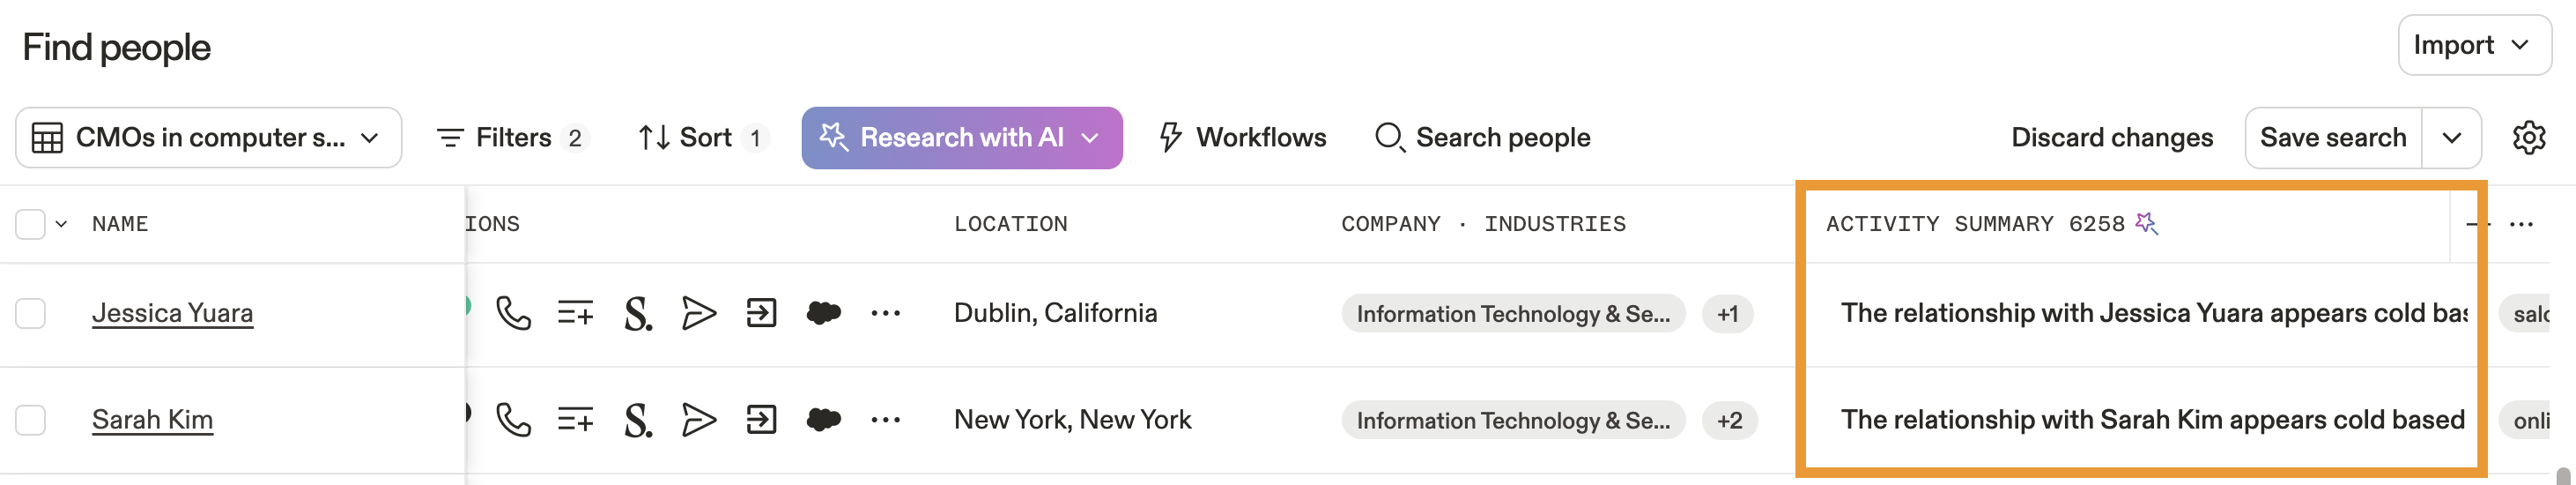Click the send email icon for Sarah Kim

point(698,420)
